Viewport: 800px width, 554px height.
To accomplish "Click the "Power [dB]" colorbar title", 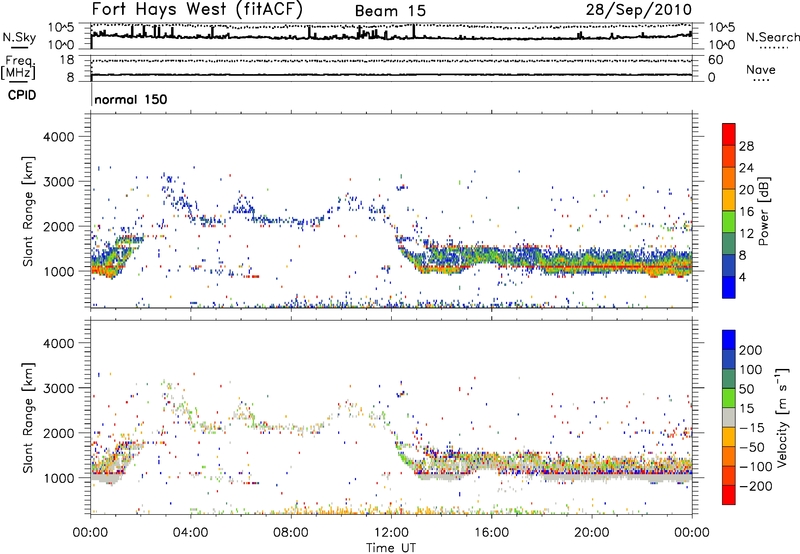I will [x=764, y=211].
